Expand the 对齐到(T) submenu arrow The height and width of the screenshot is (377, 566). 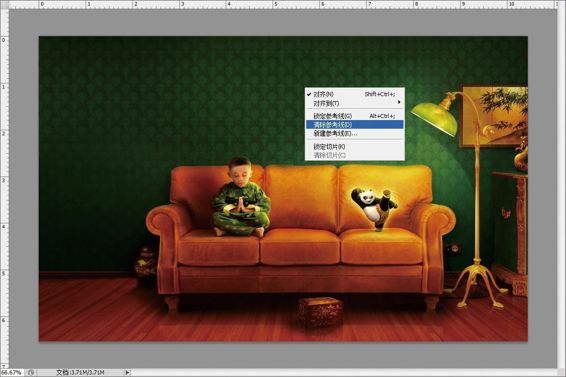[399, 103]
